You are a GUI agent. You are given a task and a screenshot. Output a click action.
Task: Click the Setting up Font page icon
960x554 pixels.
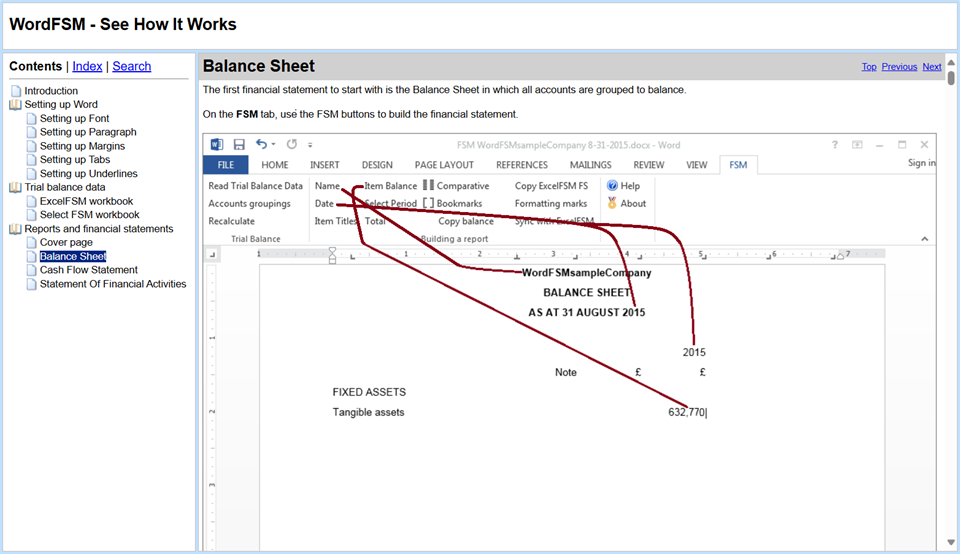click(x=31, y=118)
